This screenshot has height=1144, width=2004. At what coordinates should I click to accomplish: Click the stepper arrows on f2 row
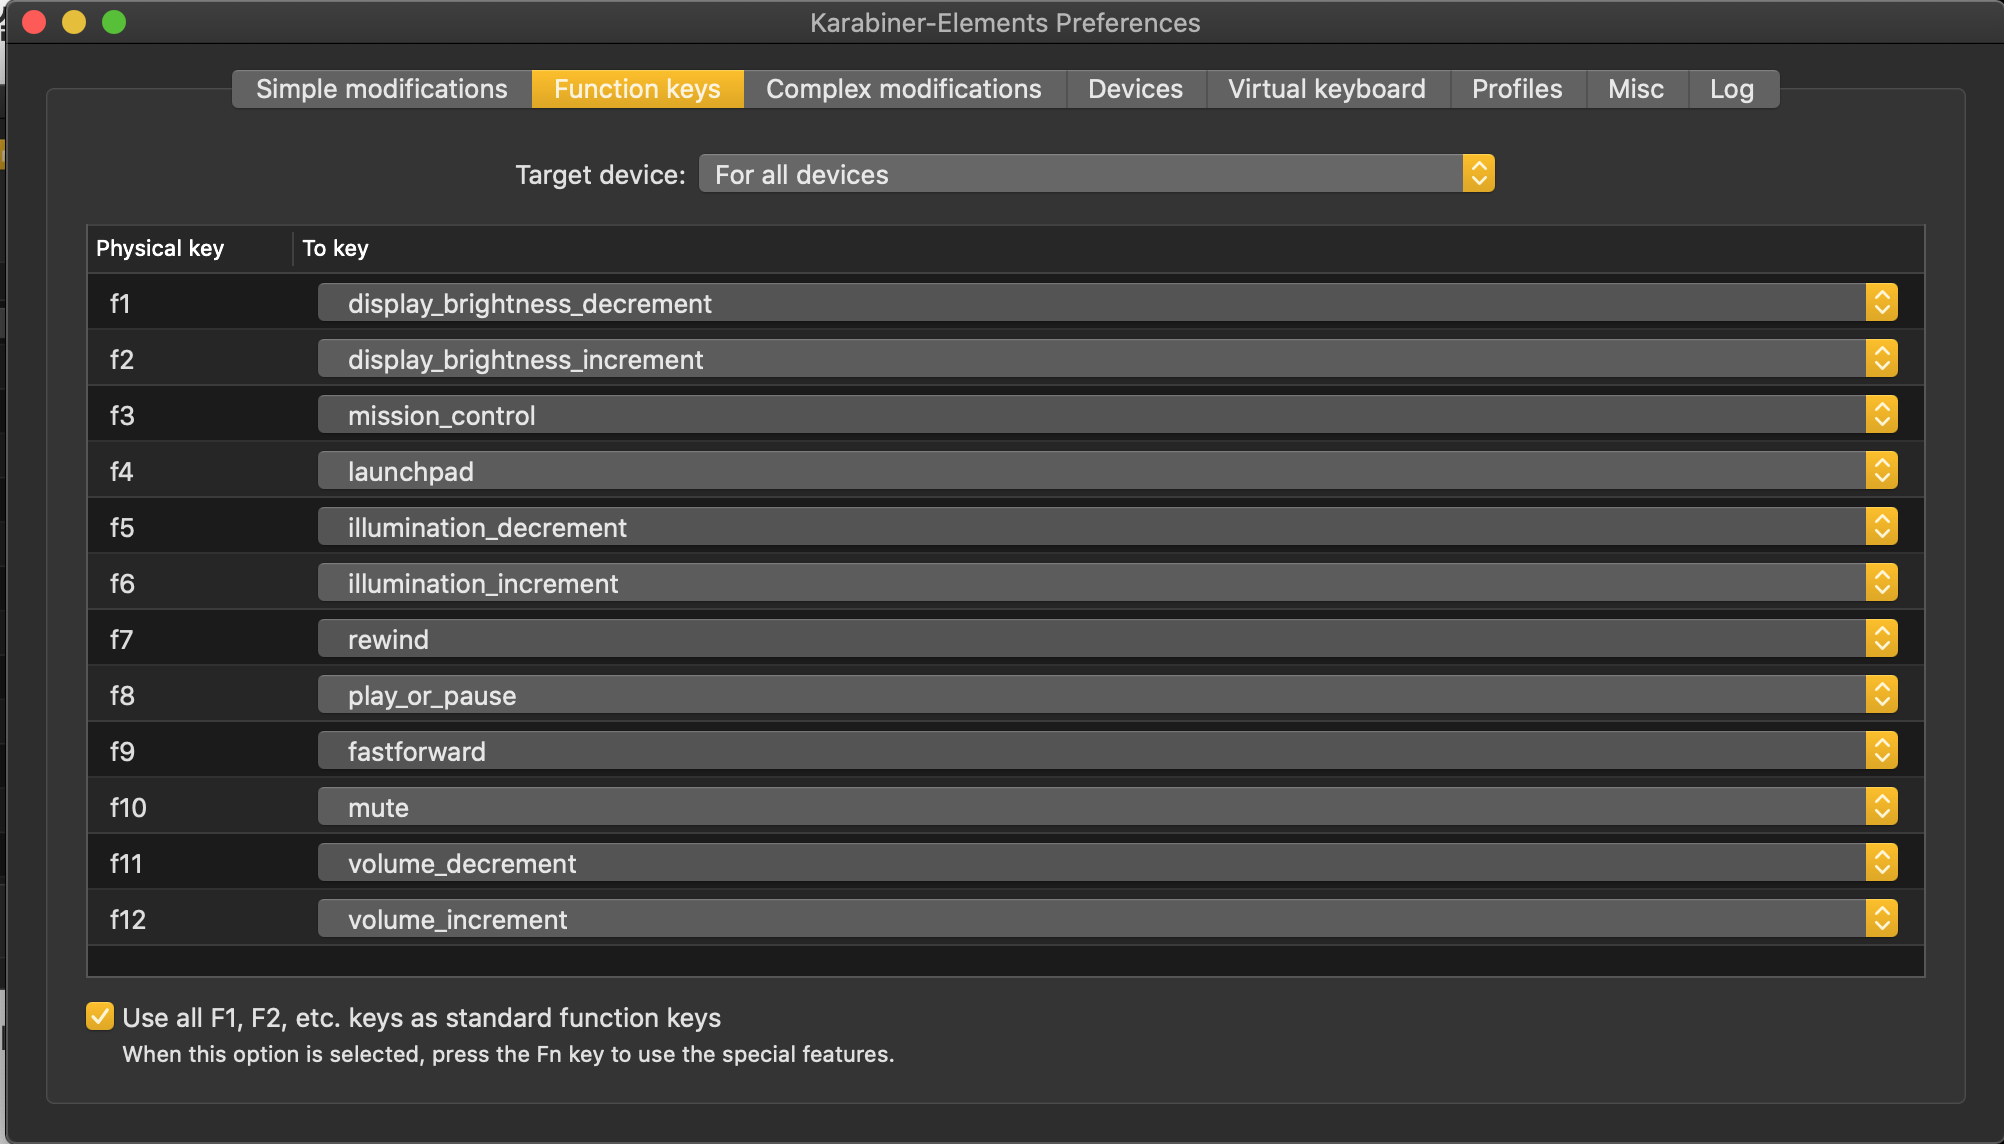(1881, 359)
